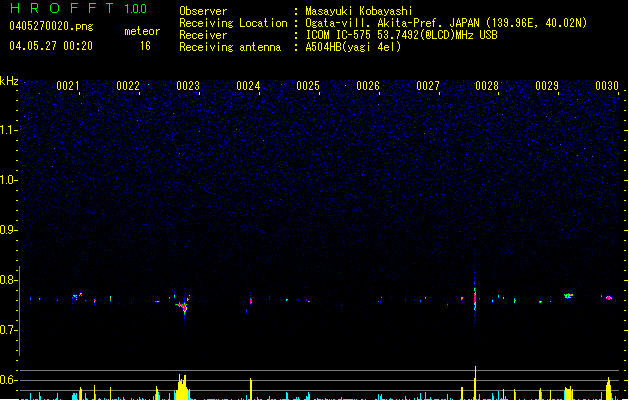
Task: Click the 0029 time marker
Action: point(547,86)
